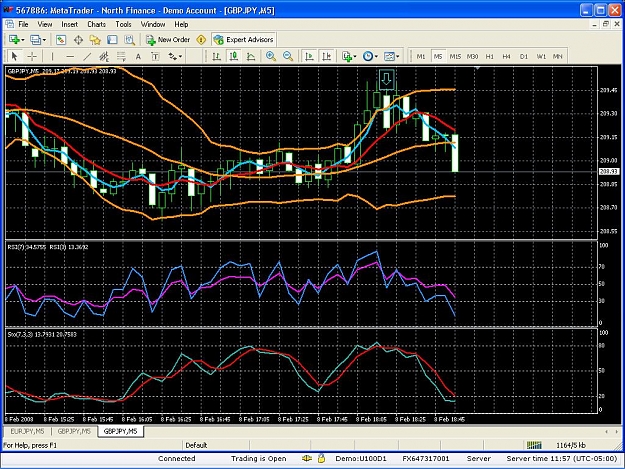Click the 'Connected' status text
Image resolution: width=625 pixels, height=469 pixels.
tap(177, 459)
